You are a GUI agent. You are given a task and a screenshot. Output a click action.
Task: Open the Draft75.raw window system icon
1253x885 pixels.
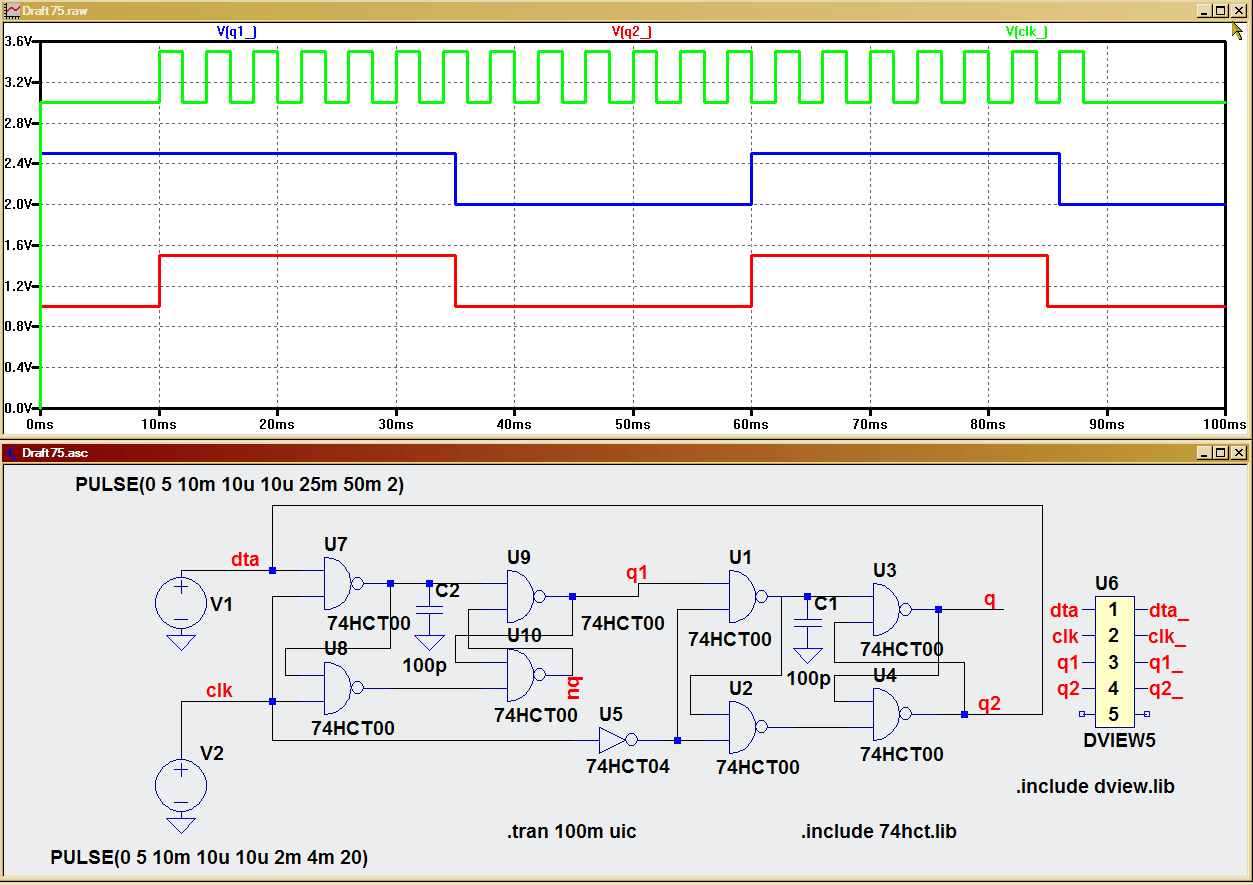(12, 10)
